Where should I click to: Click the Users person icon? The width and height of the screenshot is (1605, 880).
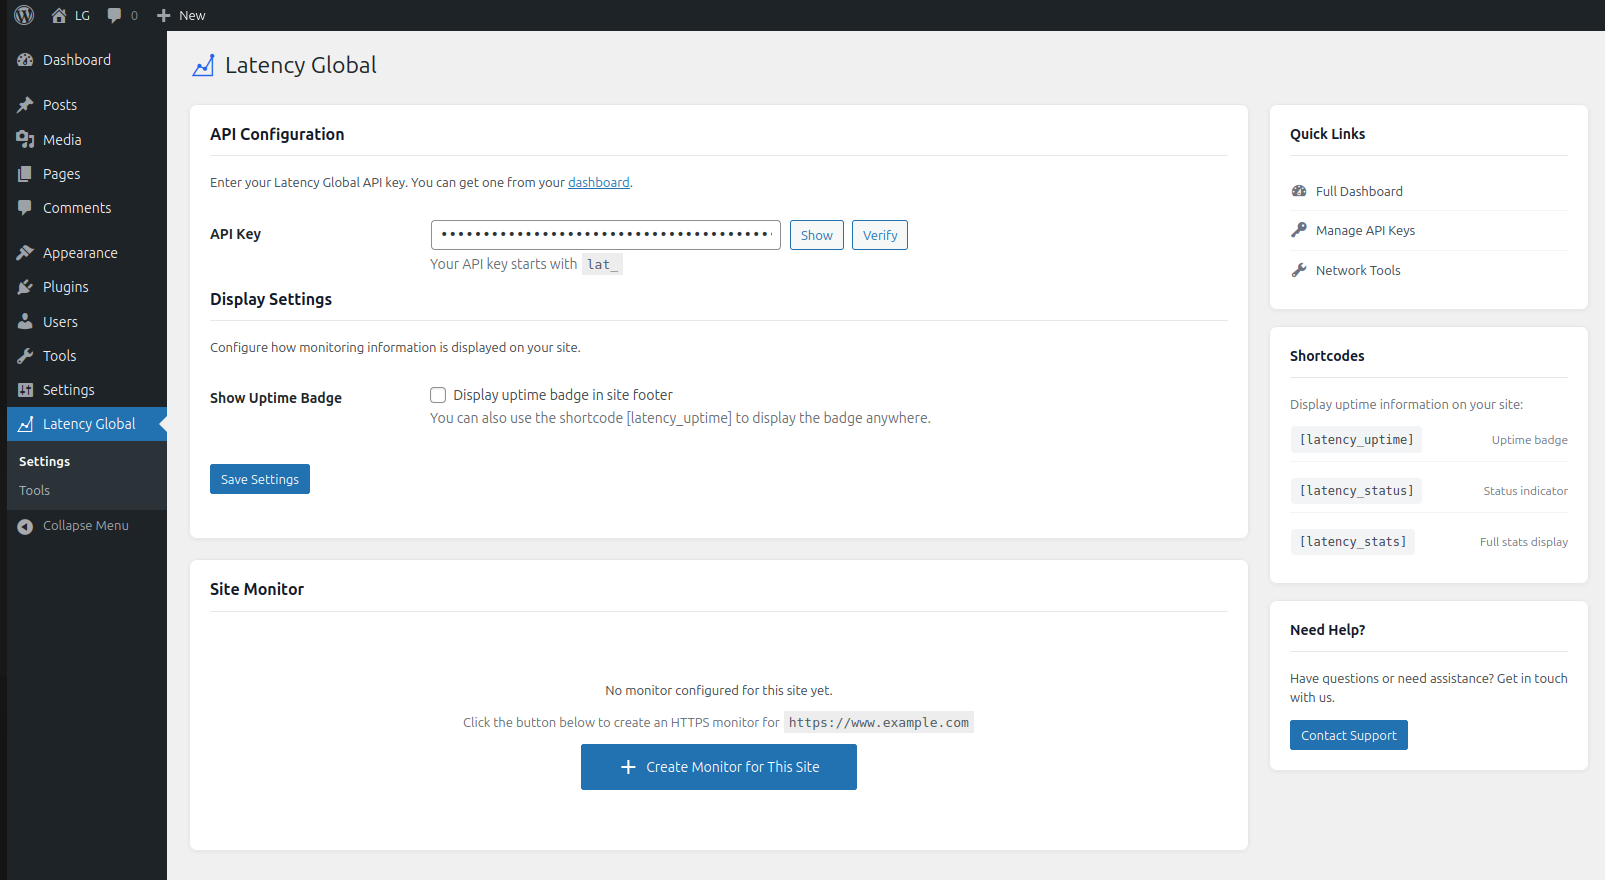point(25,322)
